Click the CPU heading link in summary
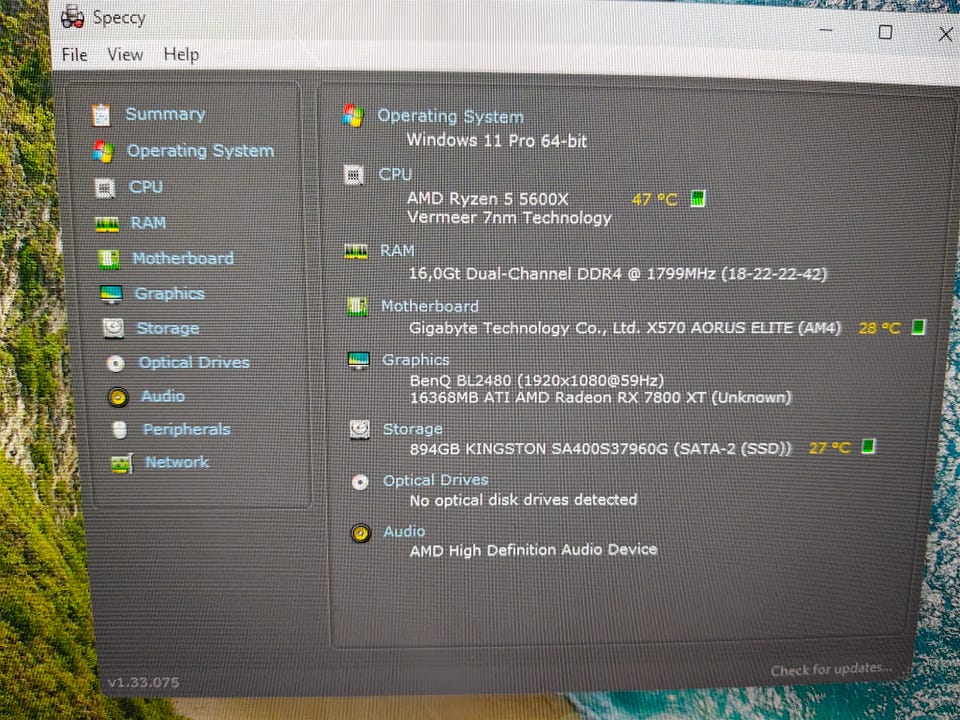 click(395, 174)
